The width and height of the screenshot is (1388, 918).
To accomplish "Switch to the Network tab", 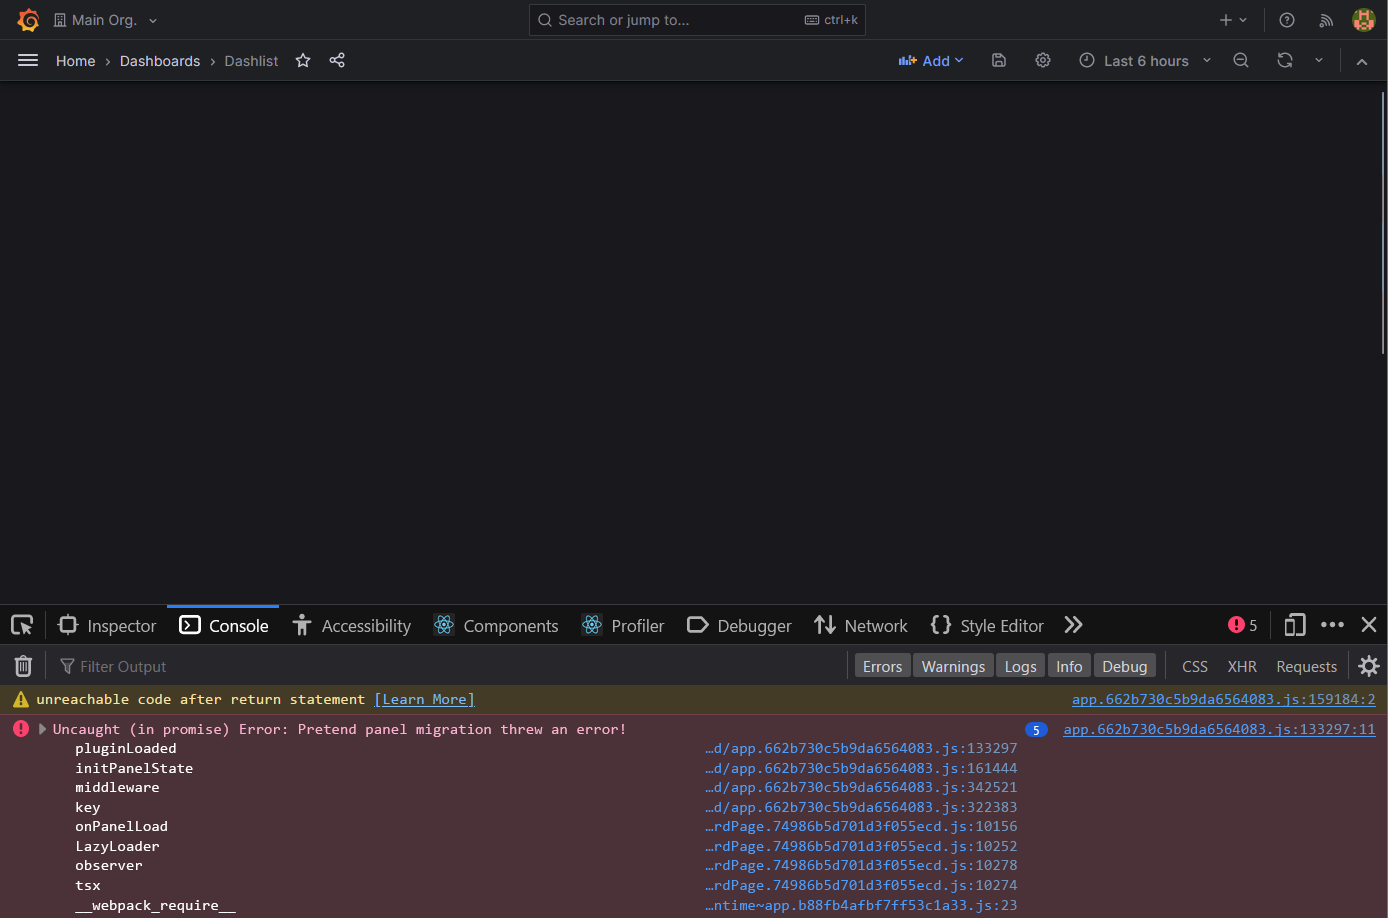I will pyautogui.click(x=861, y=625).
